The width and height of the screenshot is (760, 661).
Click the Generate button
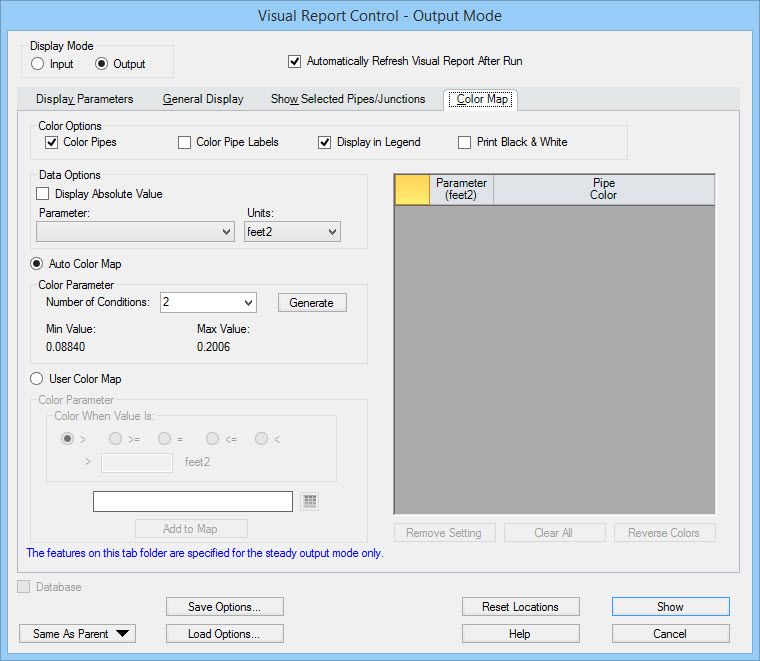(312, 303)
